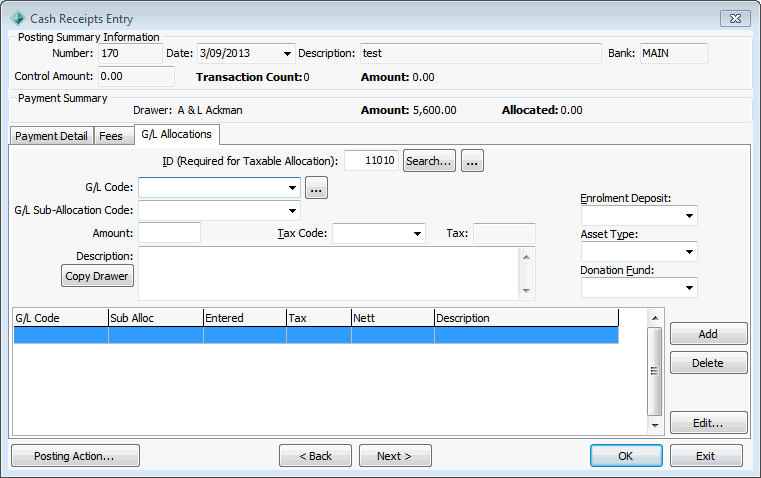The width and height of the screenshot is (761, 478).
Task: Select the G/L Allocations tab
Action: pos(177,134)
